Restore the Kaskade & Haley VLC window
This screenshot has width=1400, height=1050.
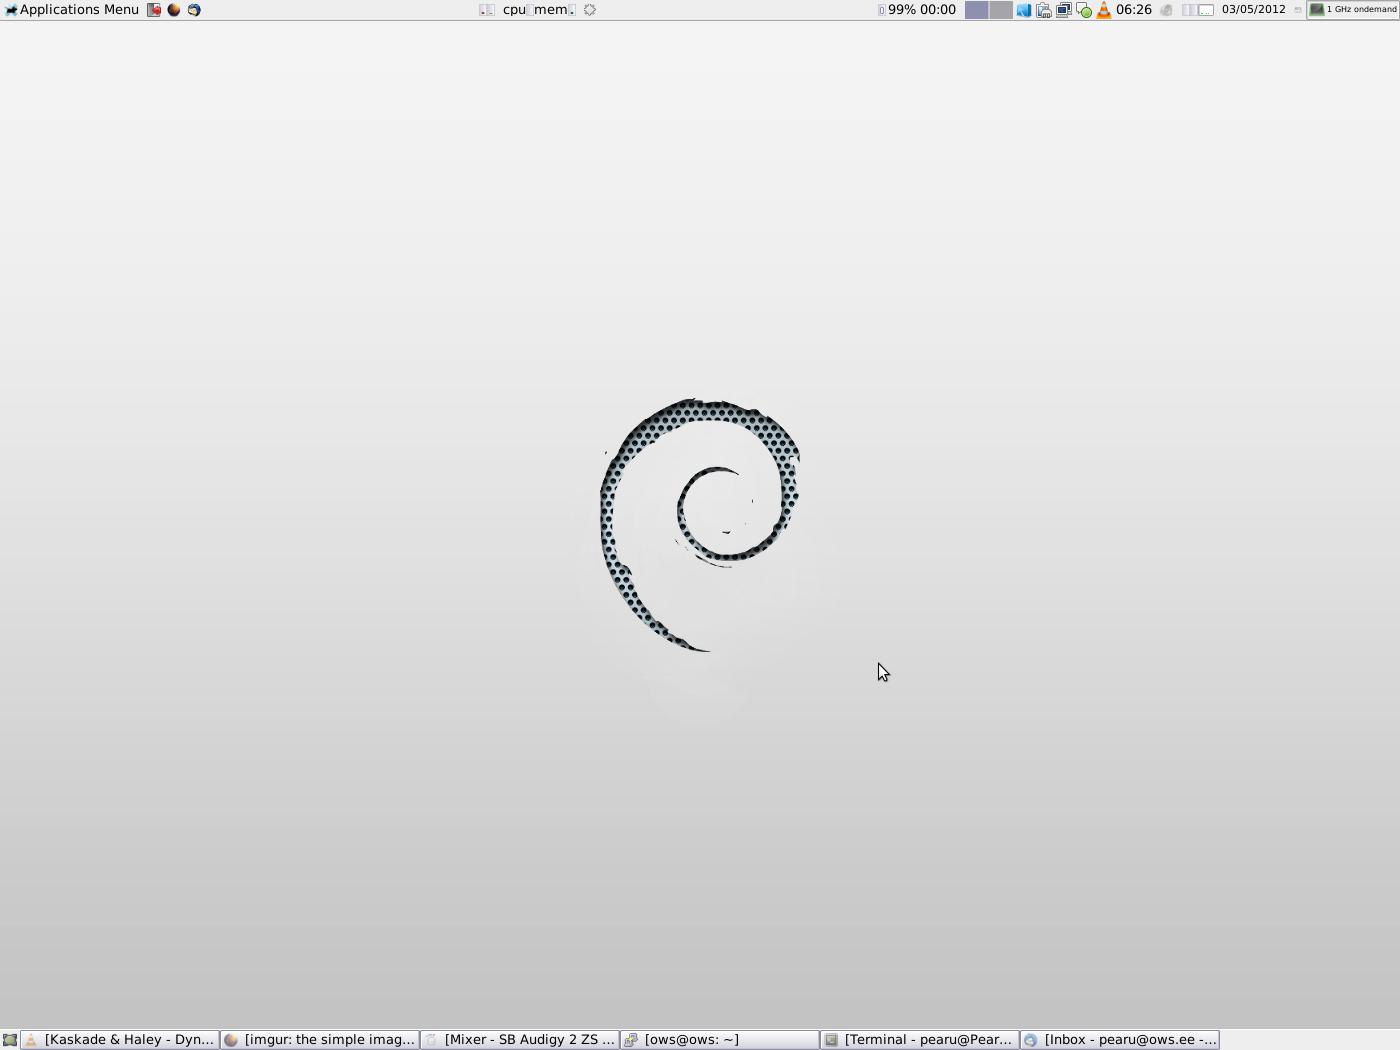click(120, 1040)
